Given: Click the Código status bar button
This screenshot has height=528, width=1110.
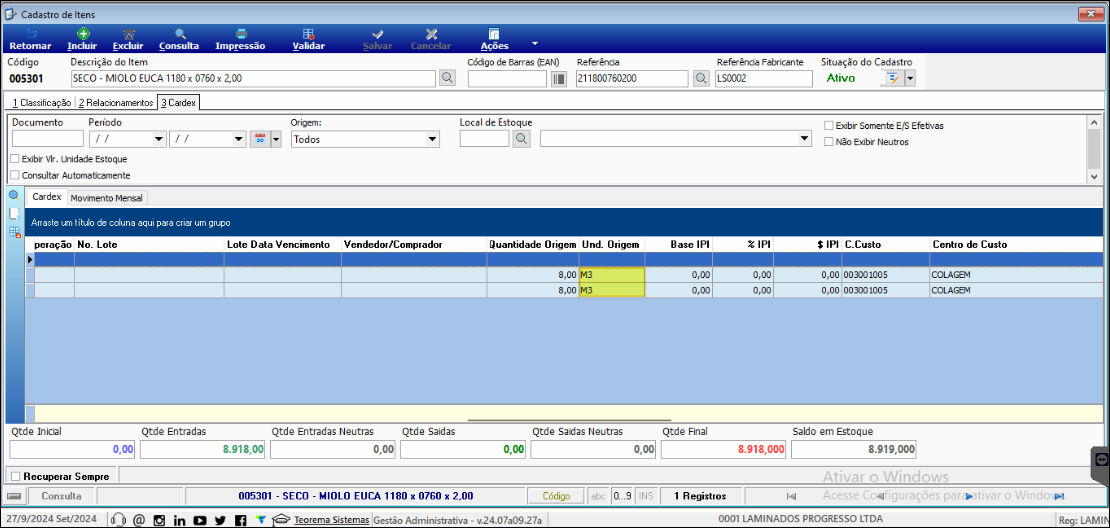Looking at the screenshot, I should click(556, 496).
